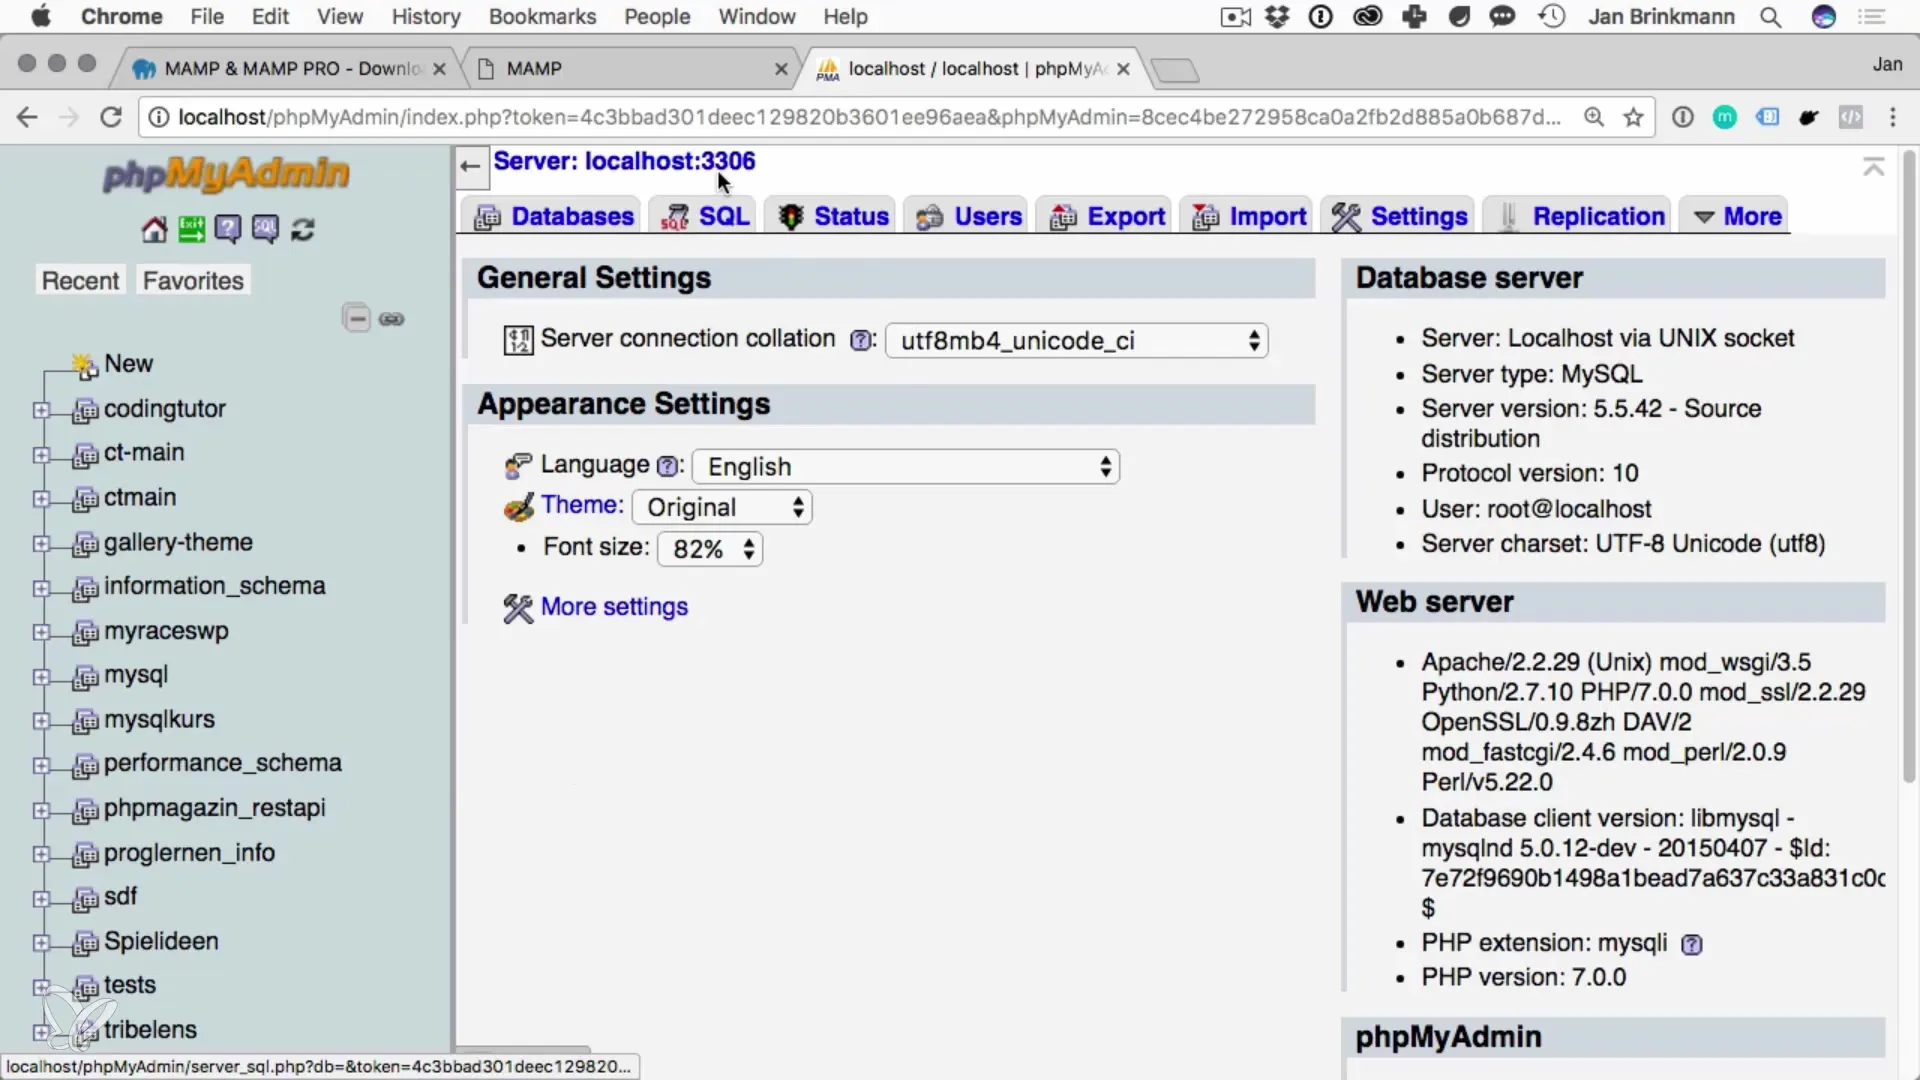Screen dimensions: 1920x1080
Task: Open phpMyAdmin documentation question-mark icon
Action: (228, 230)
